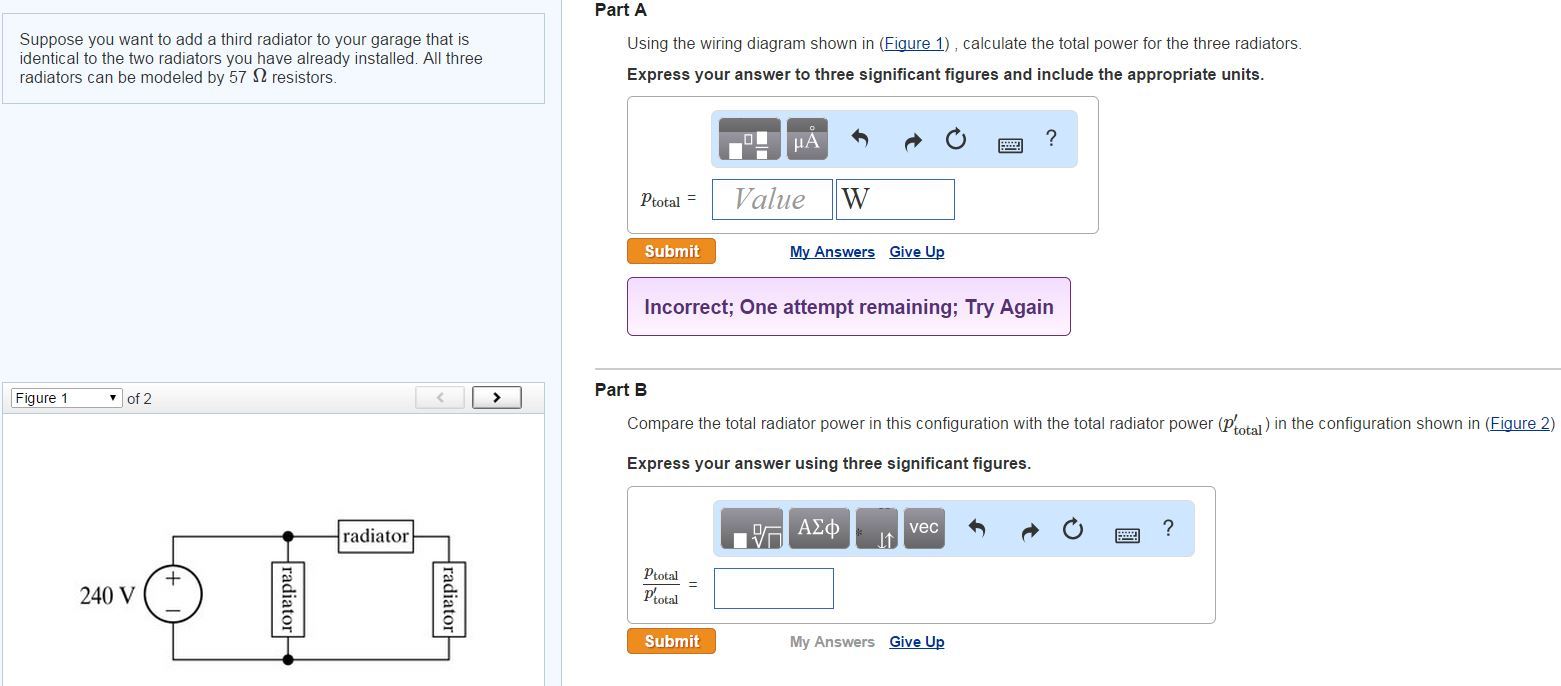
Task: Expand the Figure 1 selector dropdown
Action: click(x=66, y=398)
